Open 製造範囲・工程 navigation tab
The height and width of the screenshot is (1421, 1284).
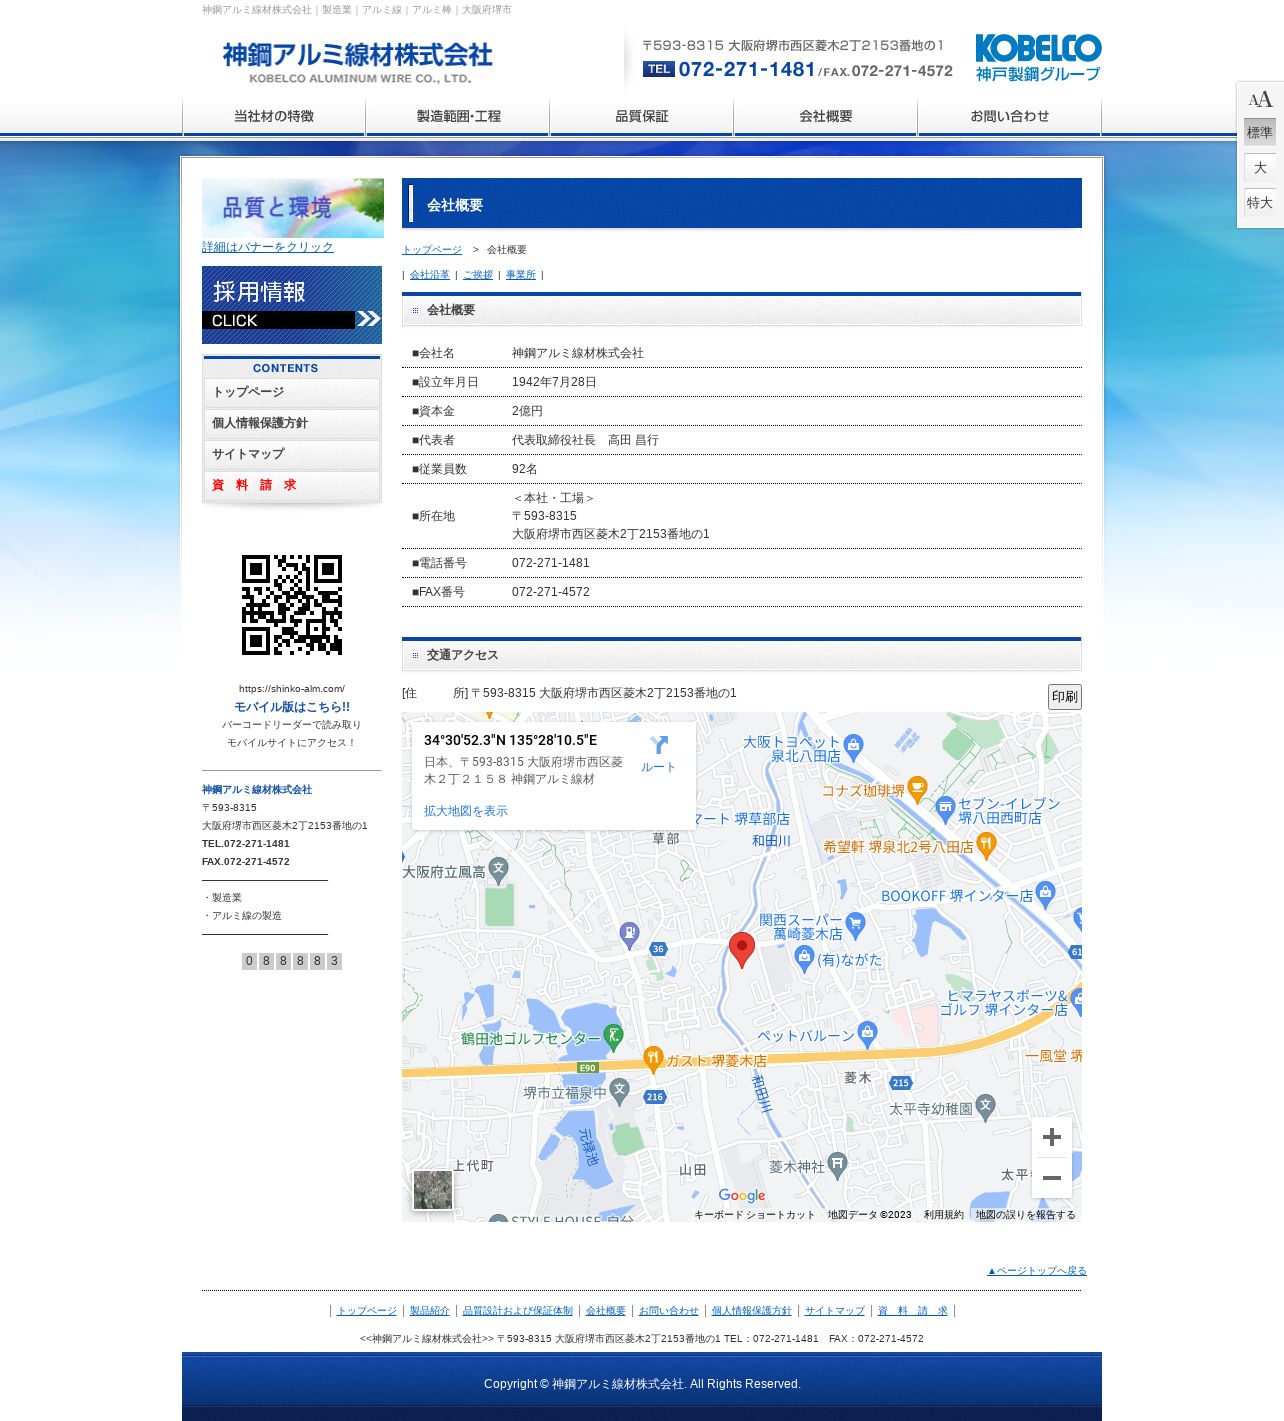tap(458, 116)
